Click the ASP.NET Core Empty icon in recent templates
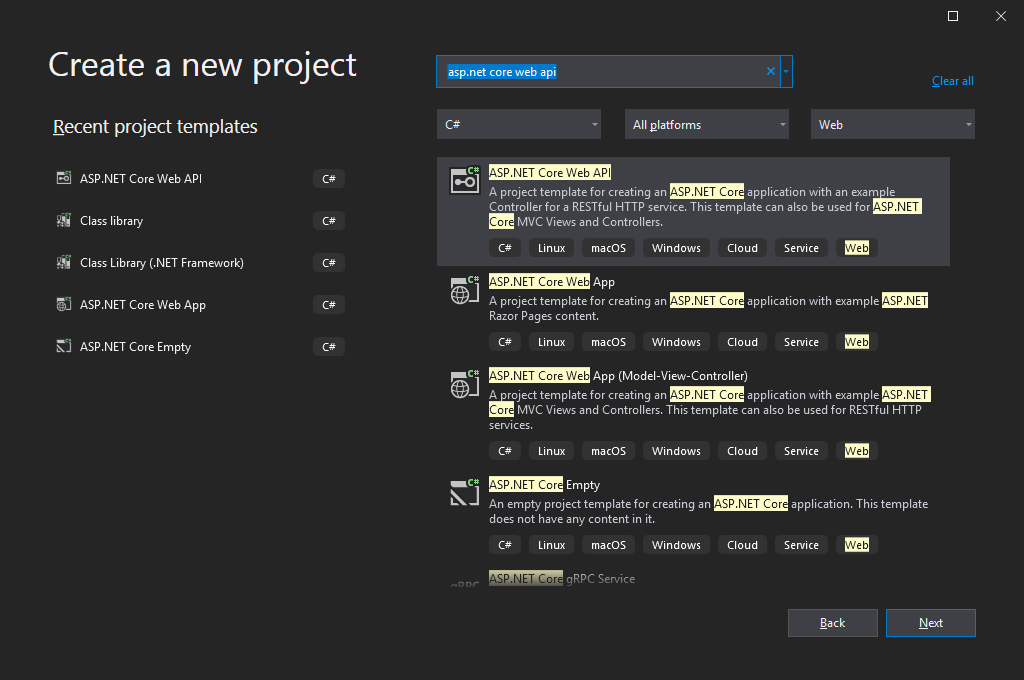 point(63,346)
